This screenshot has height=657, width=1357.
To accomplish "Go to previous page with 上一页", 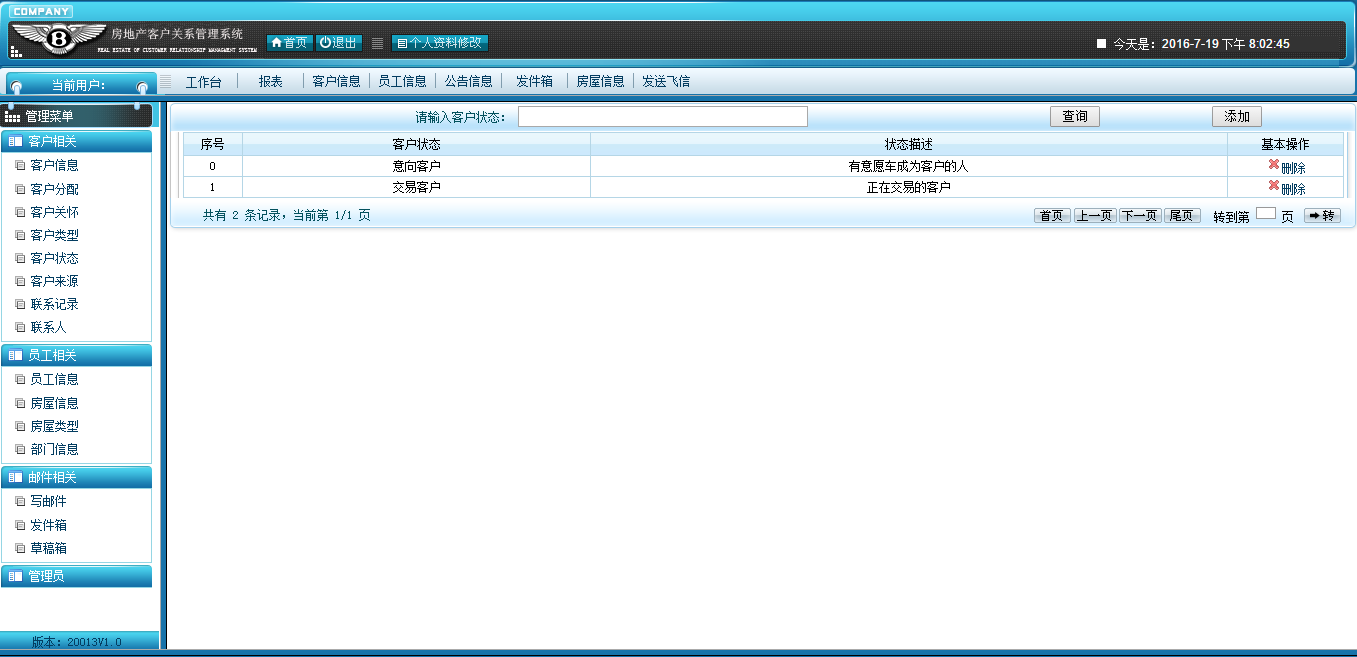I will pyautogui.click(x=1095, y=215).
